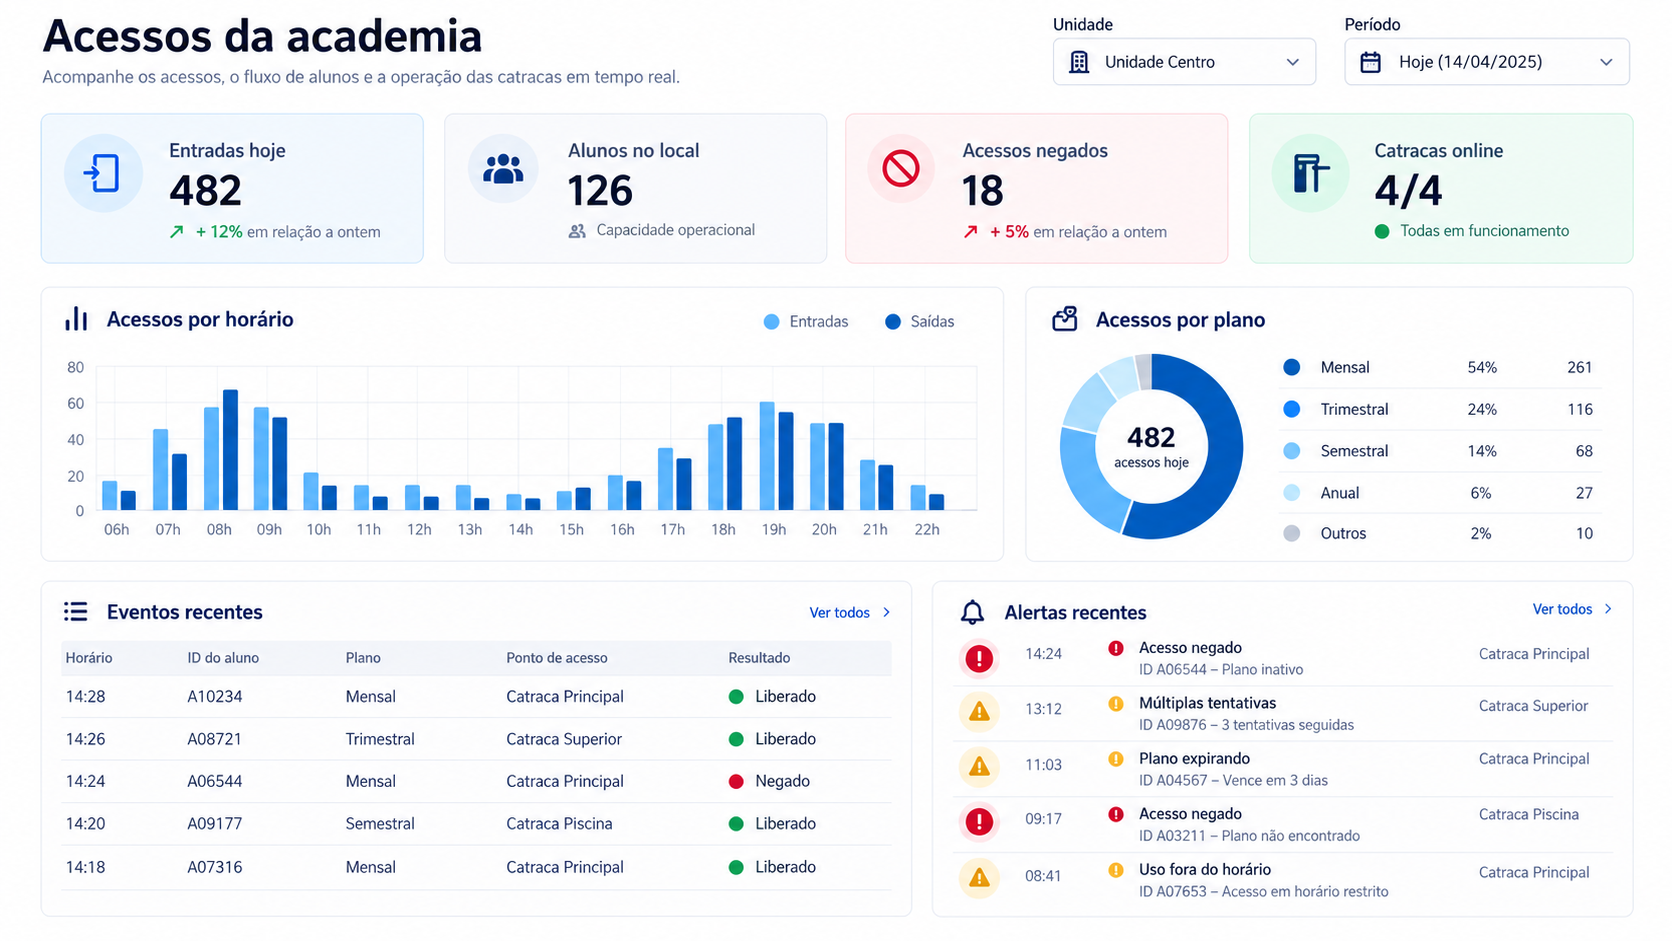Click the Catracas online turnstile icon

coord(1310,173)
